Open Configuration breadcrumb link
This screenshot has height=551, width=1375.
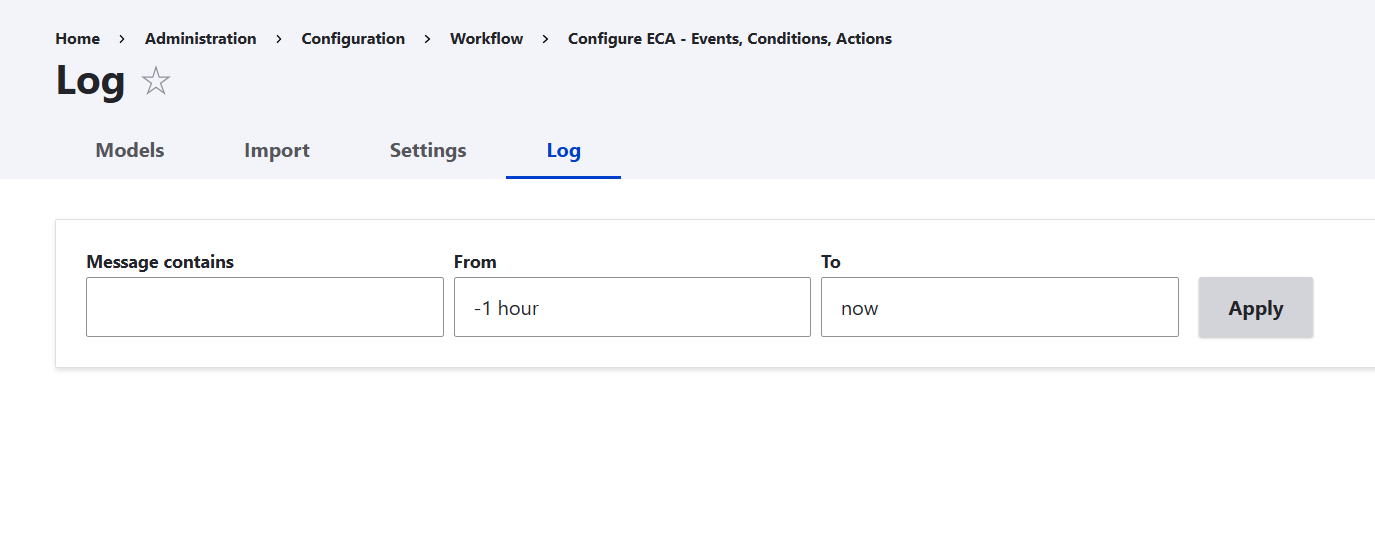(353, 39)
